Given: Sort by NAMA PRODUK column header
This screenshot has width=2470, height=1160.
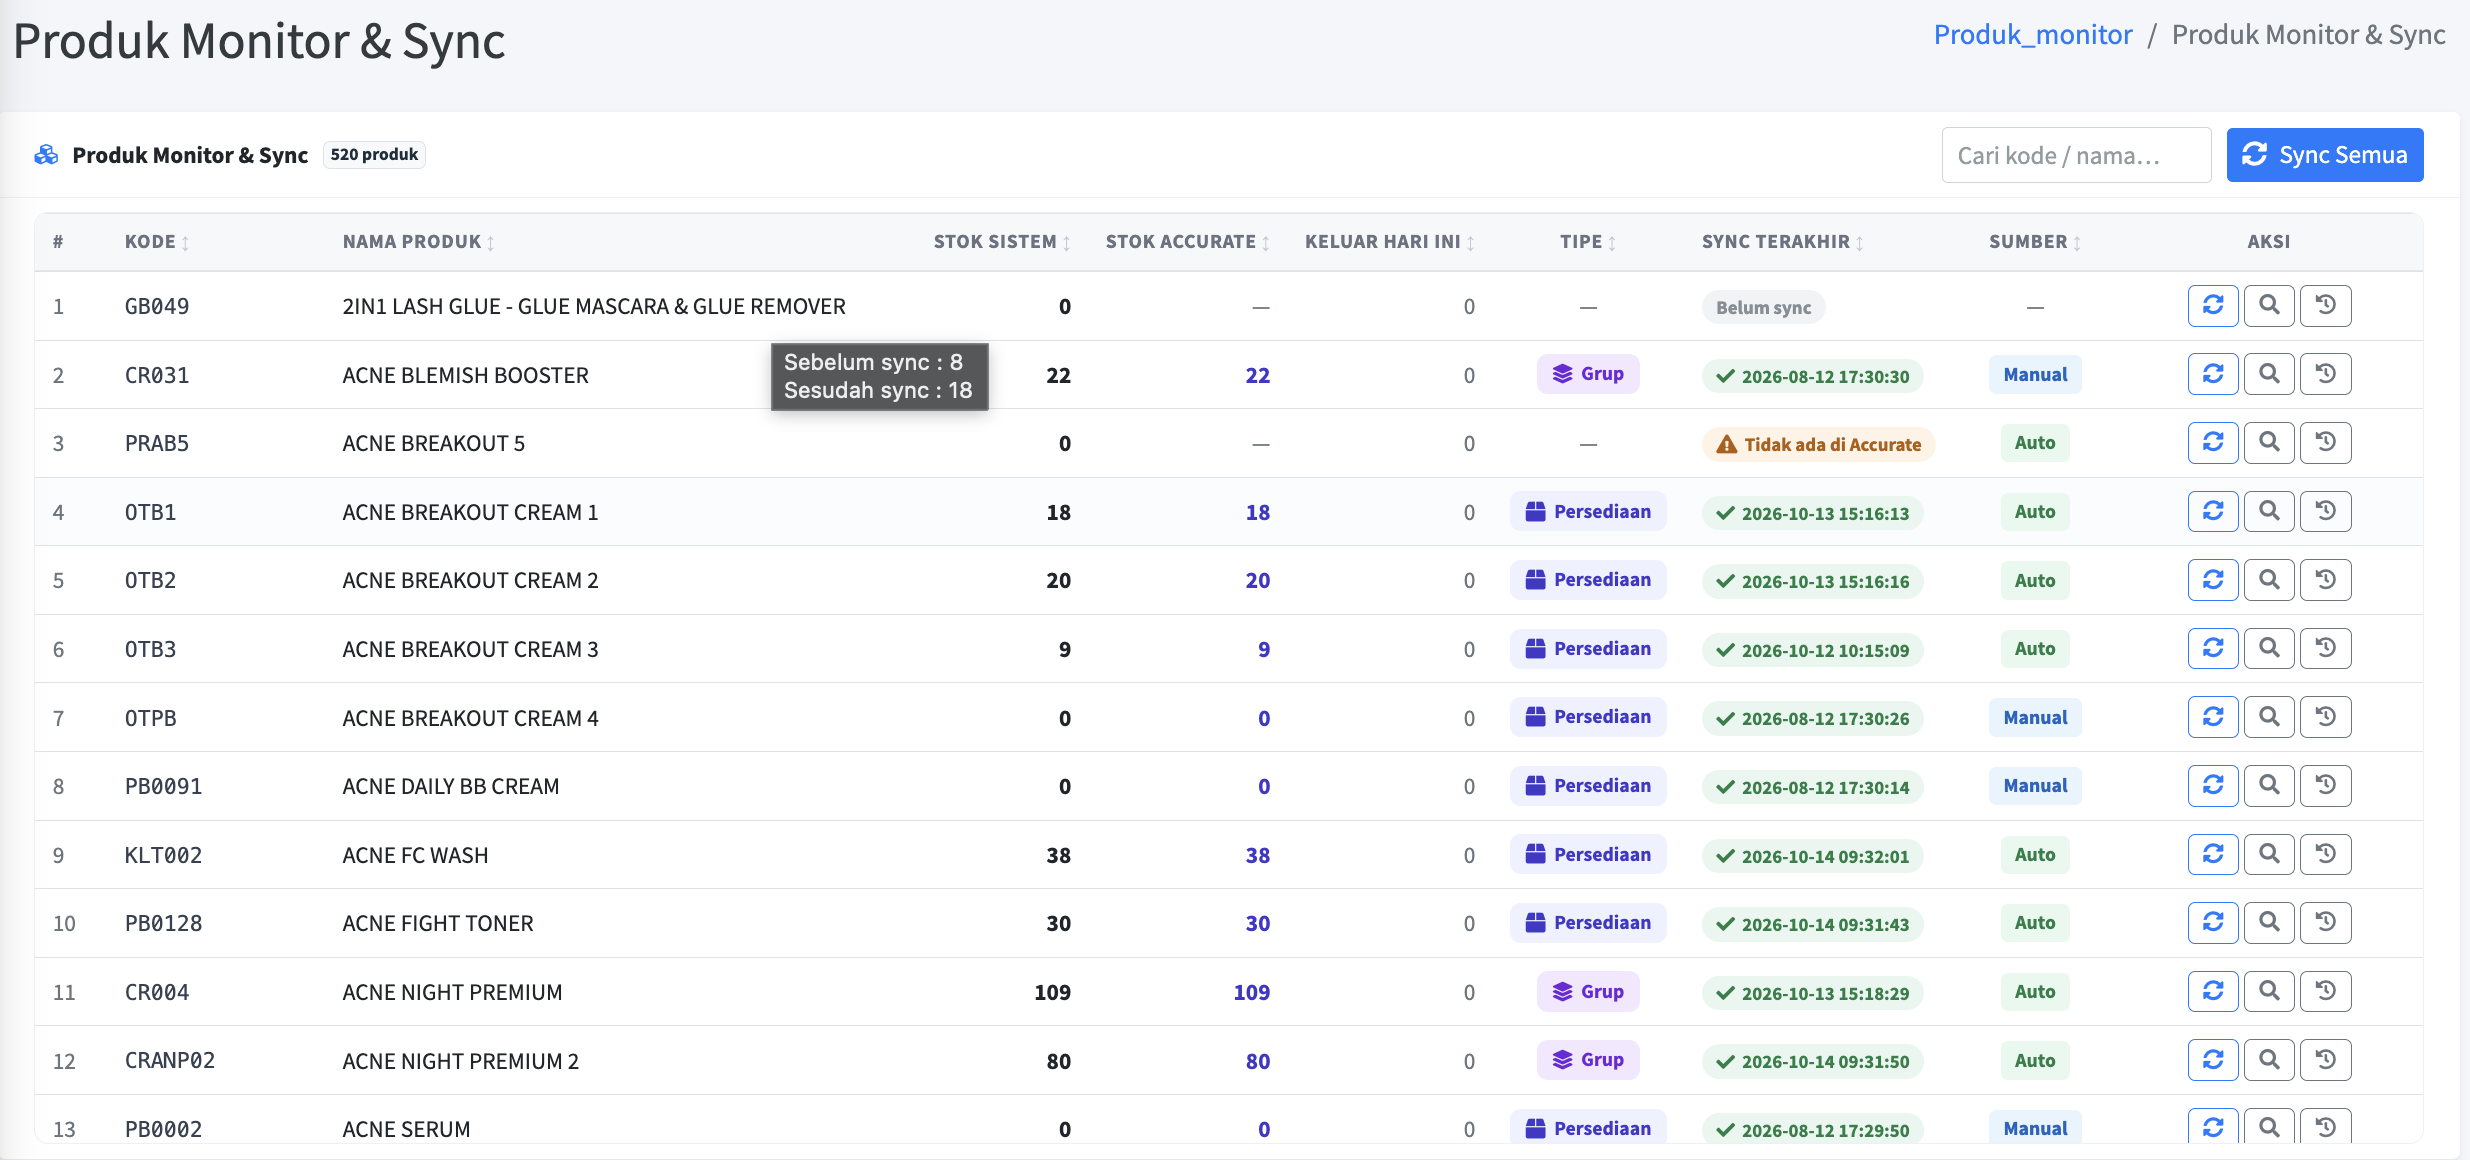Looking at the screenshot, I should [x=419, y=242].
